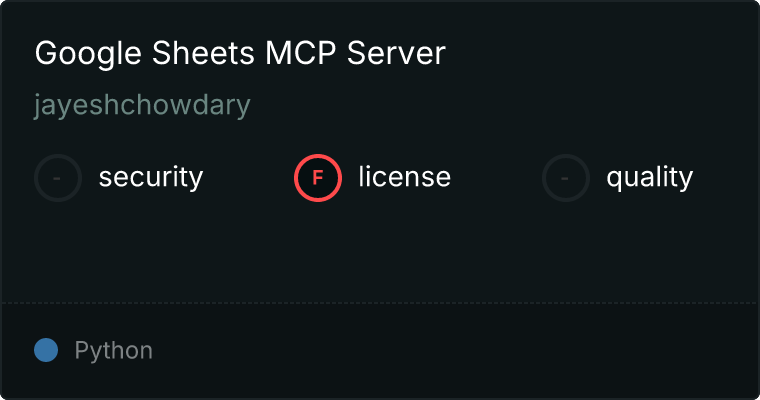Click the empty card area below the badges
Viewport: 760px width, 400px height.
[380, 252]
